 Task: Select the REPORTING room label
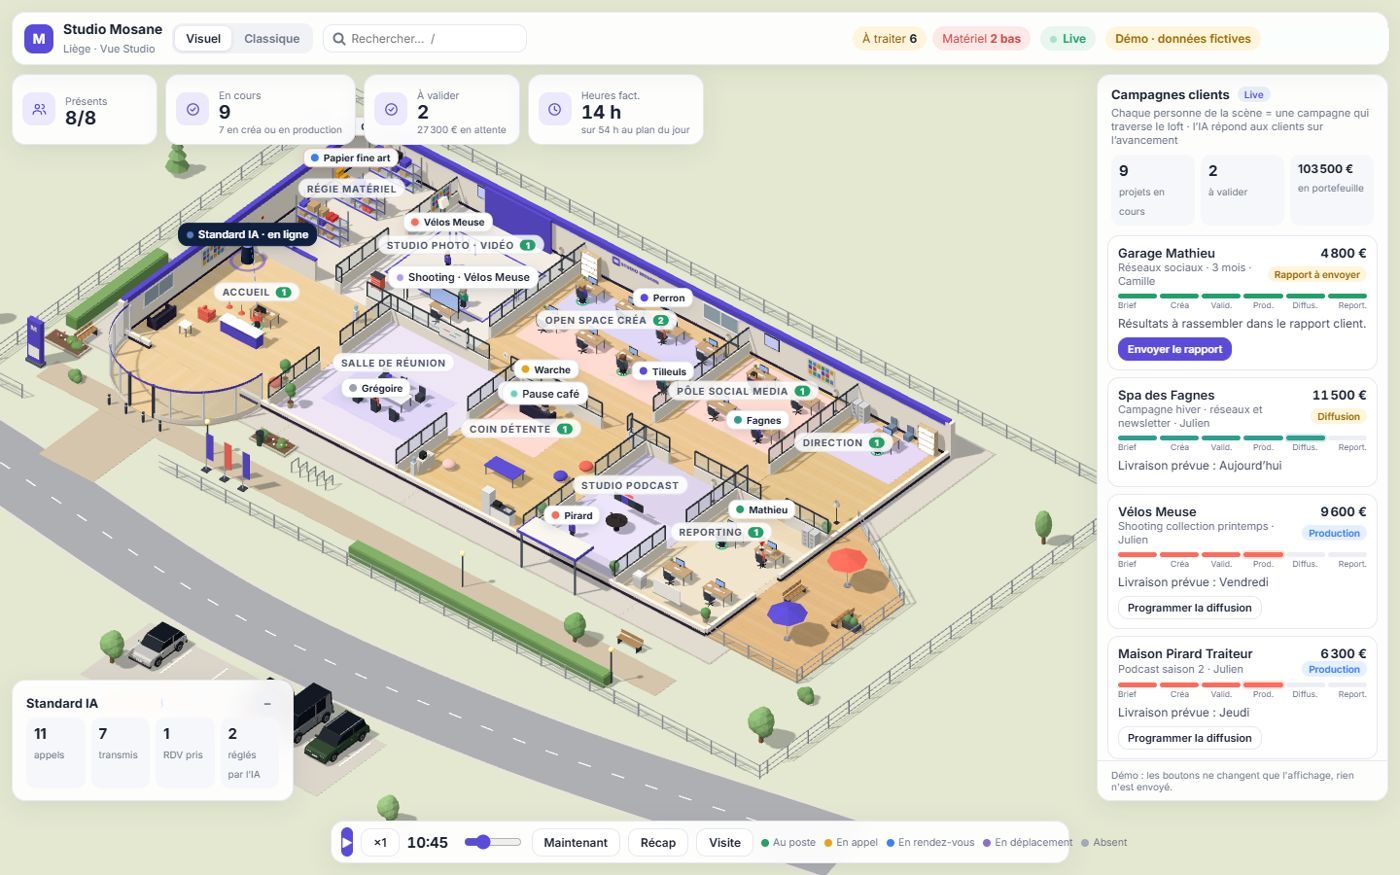pos(721,532)
